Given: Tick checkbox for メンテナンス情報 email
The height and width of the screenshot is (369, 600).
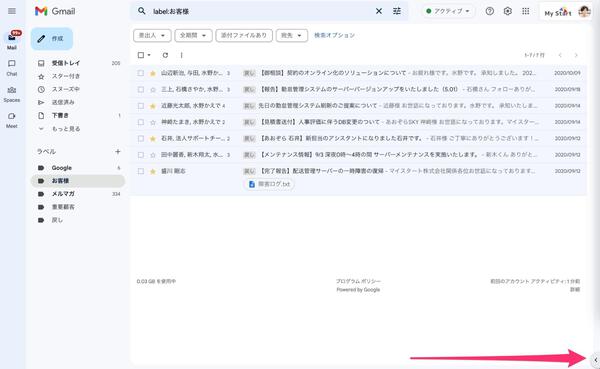Looking at the screenshot, I should pos(141,155).
